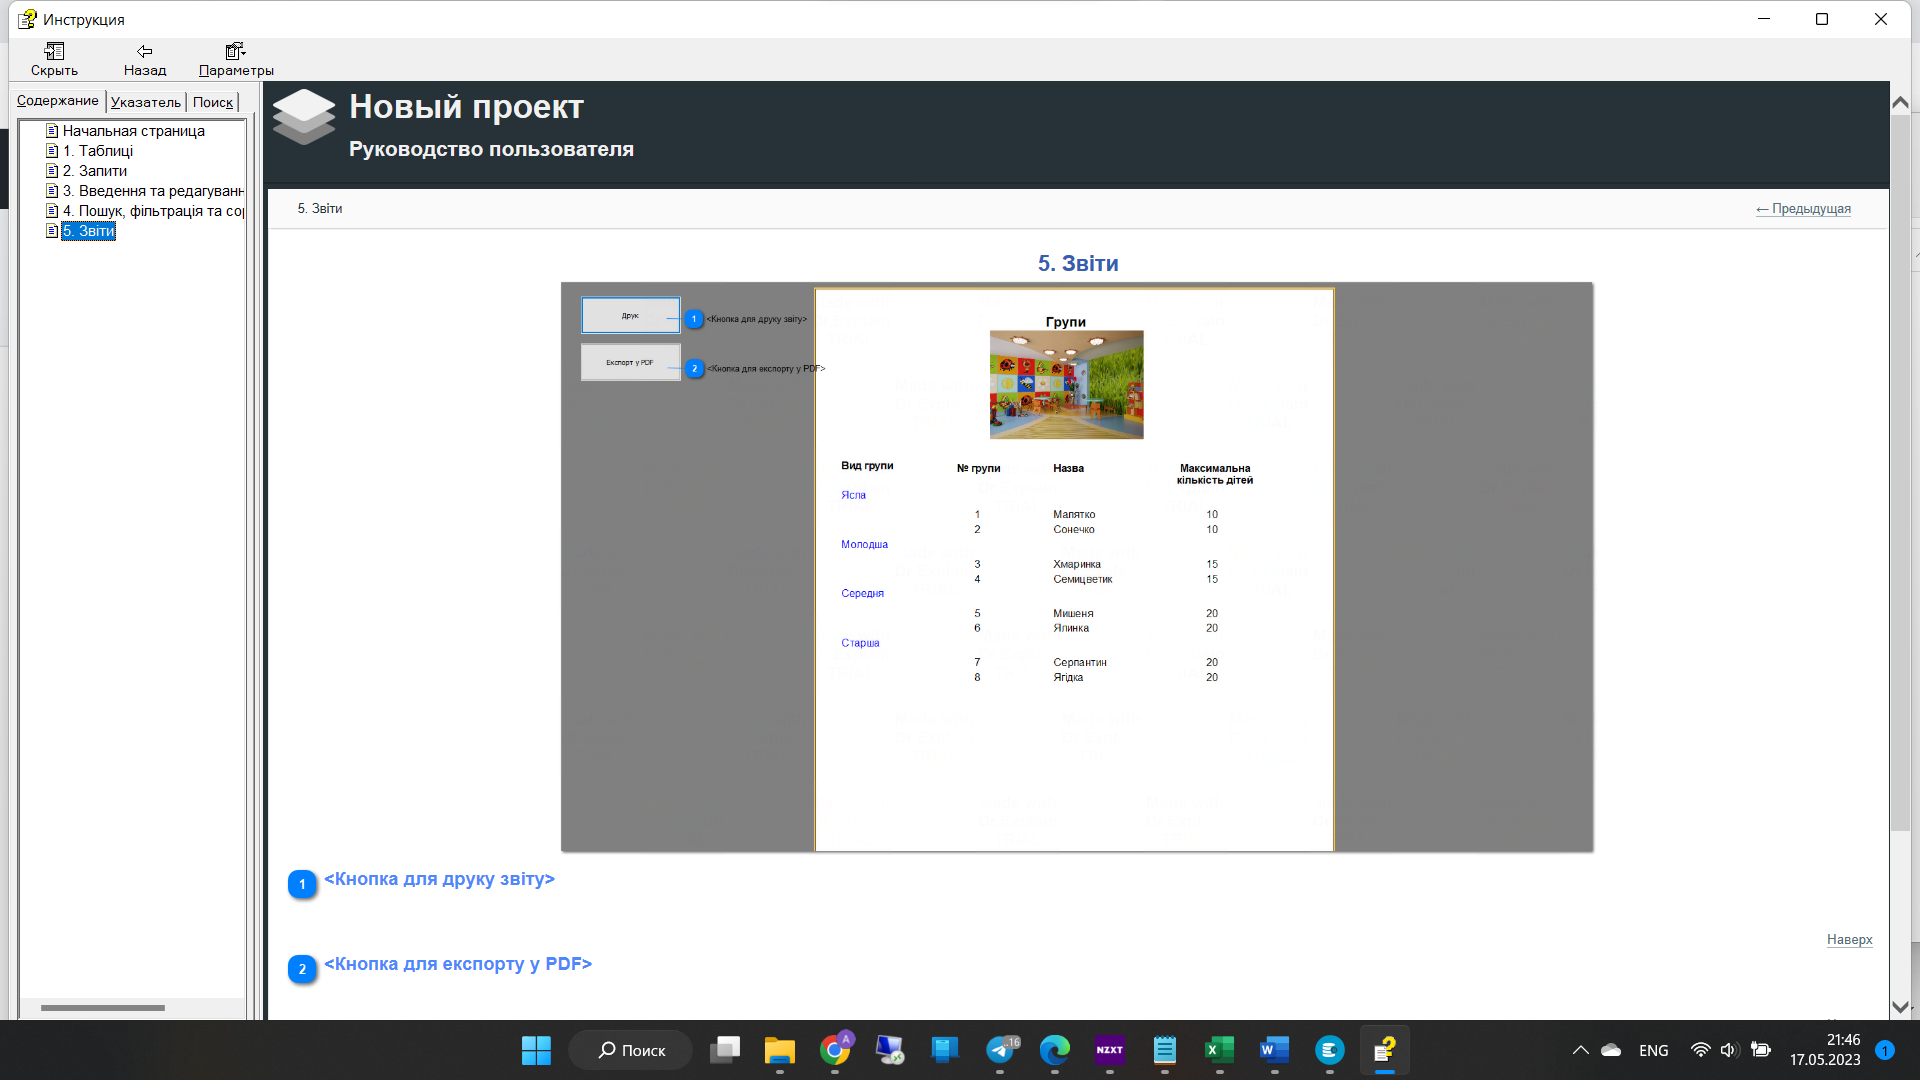Open the Параметры toolbar icon

pos(232,58)
